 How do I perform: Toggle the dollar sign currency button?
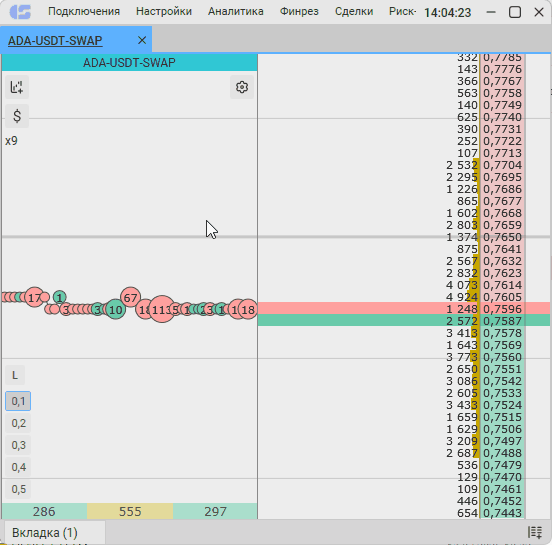(17, 116)
